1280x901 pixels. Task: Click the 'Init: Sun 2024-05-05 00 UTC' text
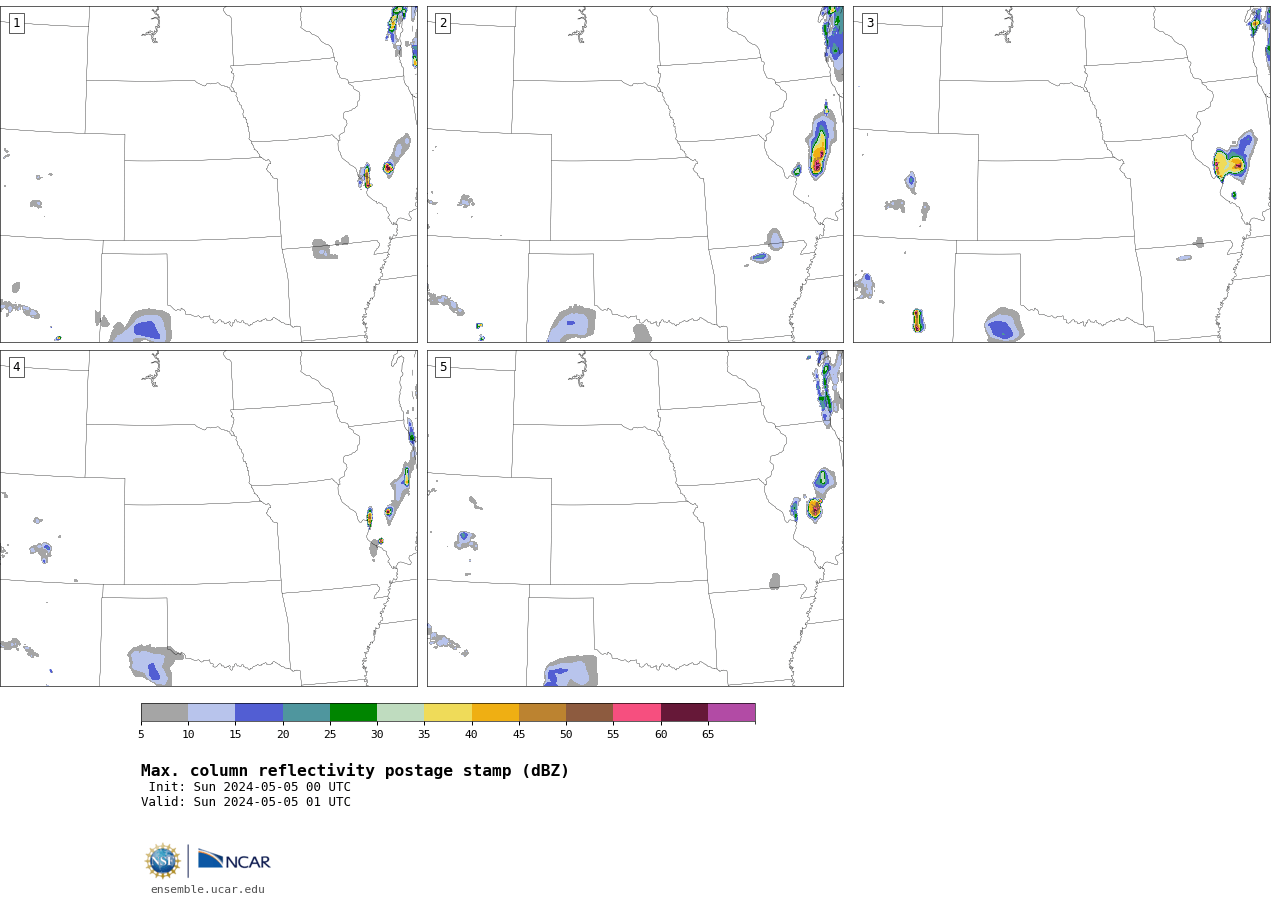coord(250,787)
